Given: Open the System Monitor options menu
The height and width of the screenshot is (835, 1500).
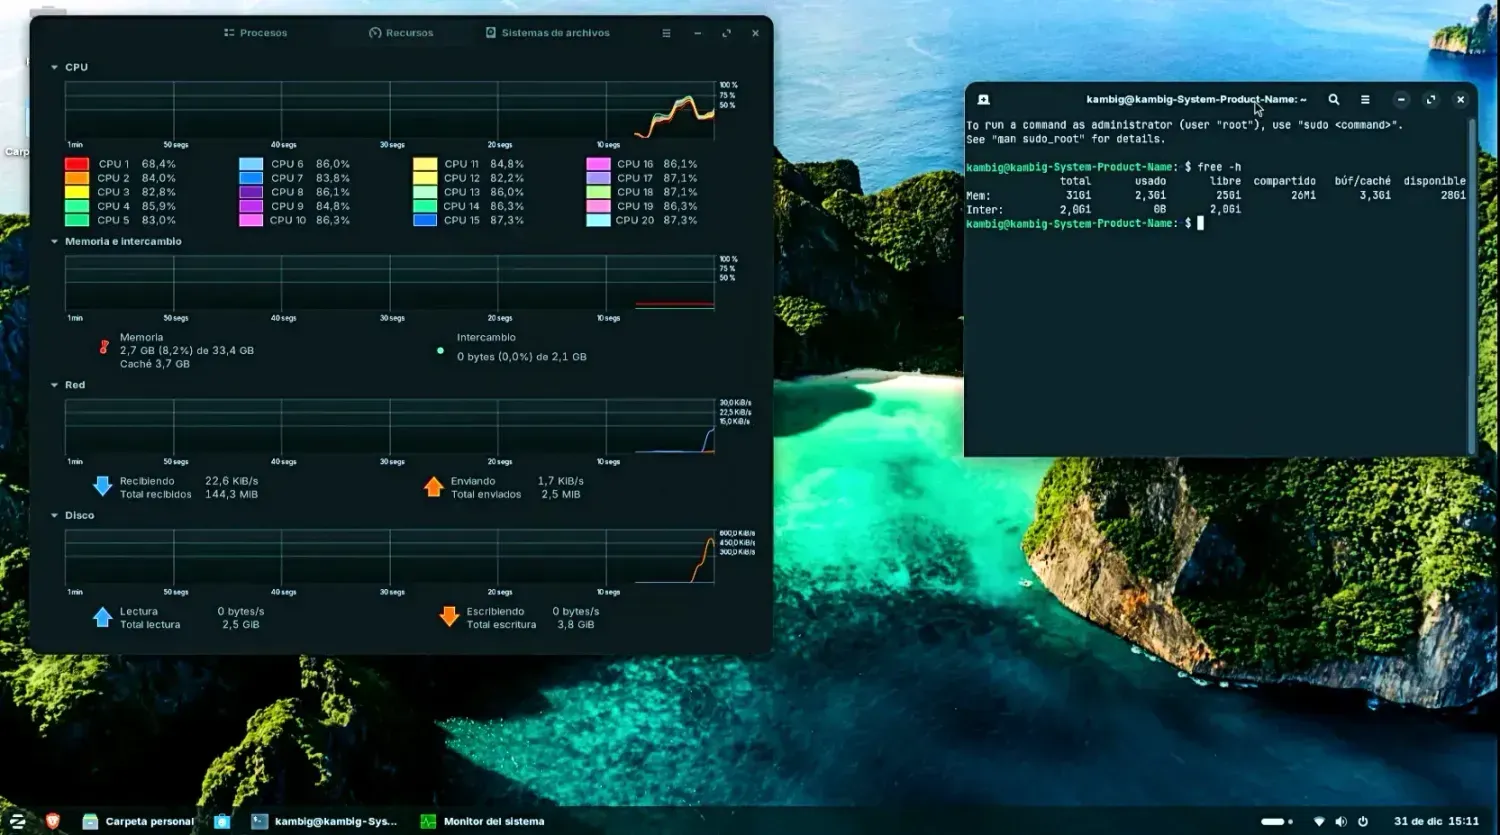Looking at the screenshot, I should (x=665, y=33).
